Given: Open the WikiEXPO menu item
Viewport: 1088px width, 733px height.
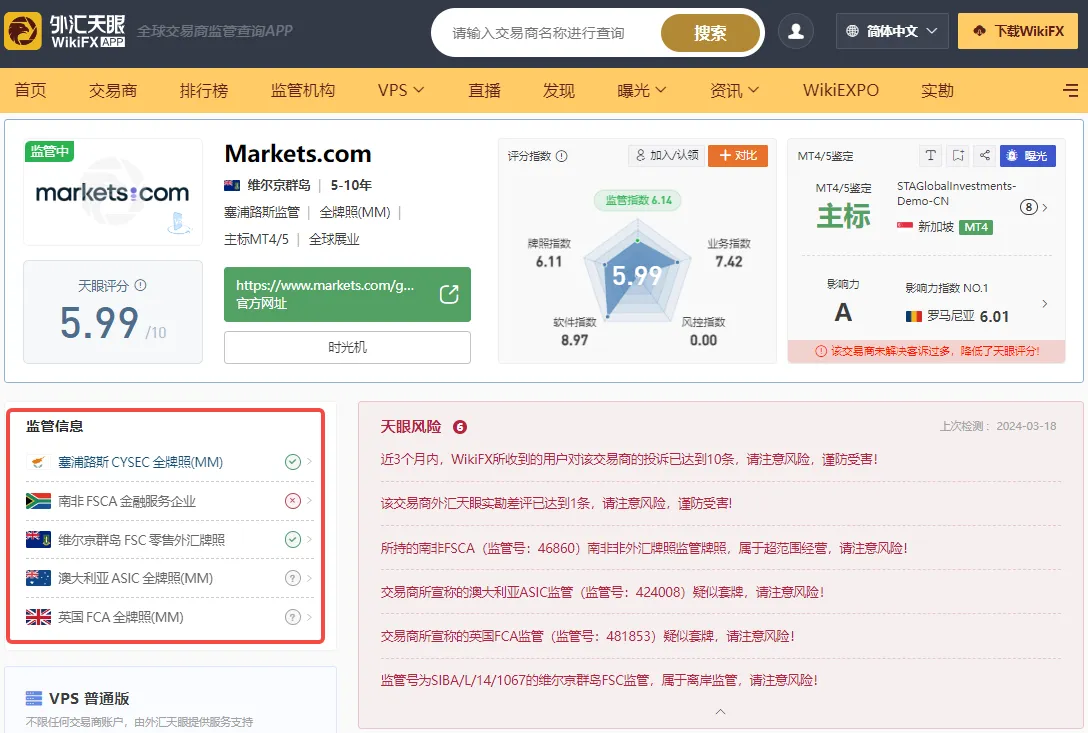Looking at the screenshot, I should 841,90.
